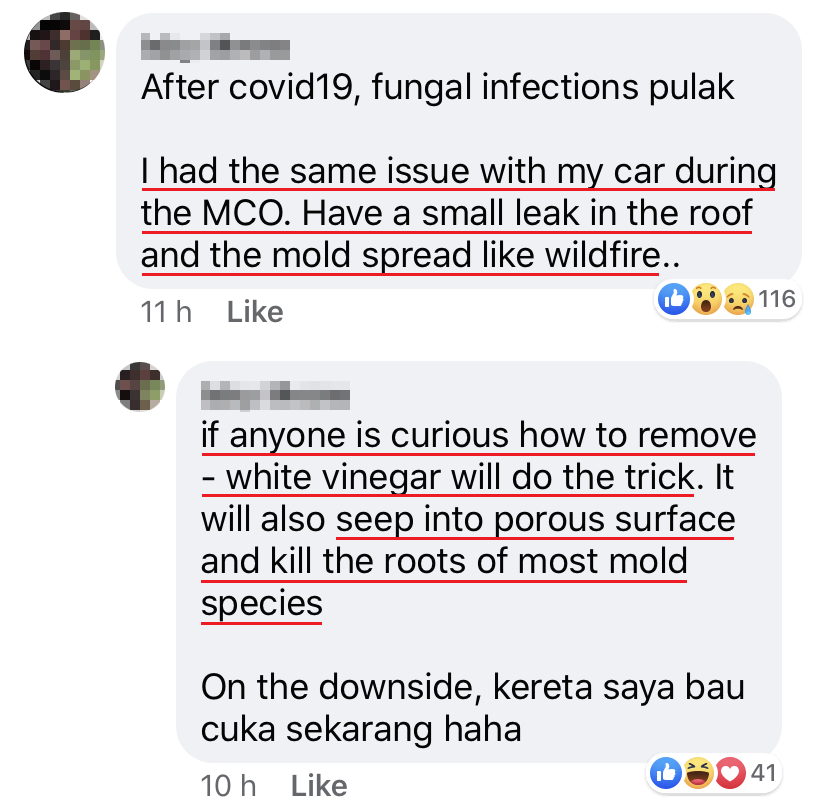View the 116 reactions count
828x810 pixels.
pos(777,299)
